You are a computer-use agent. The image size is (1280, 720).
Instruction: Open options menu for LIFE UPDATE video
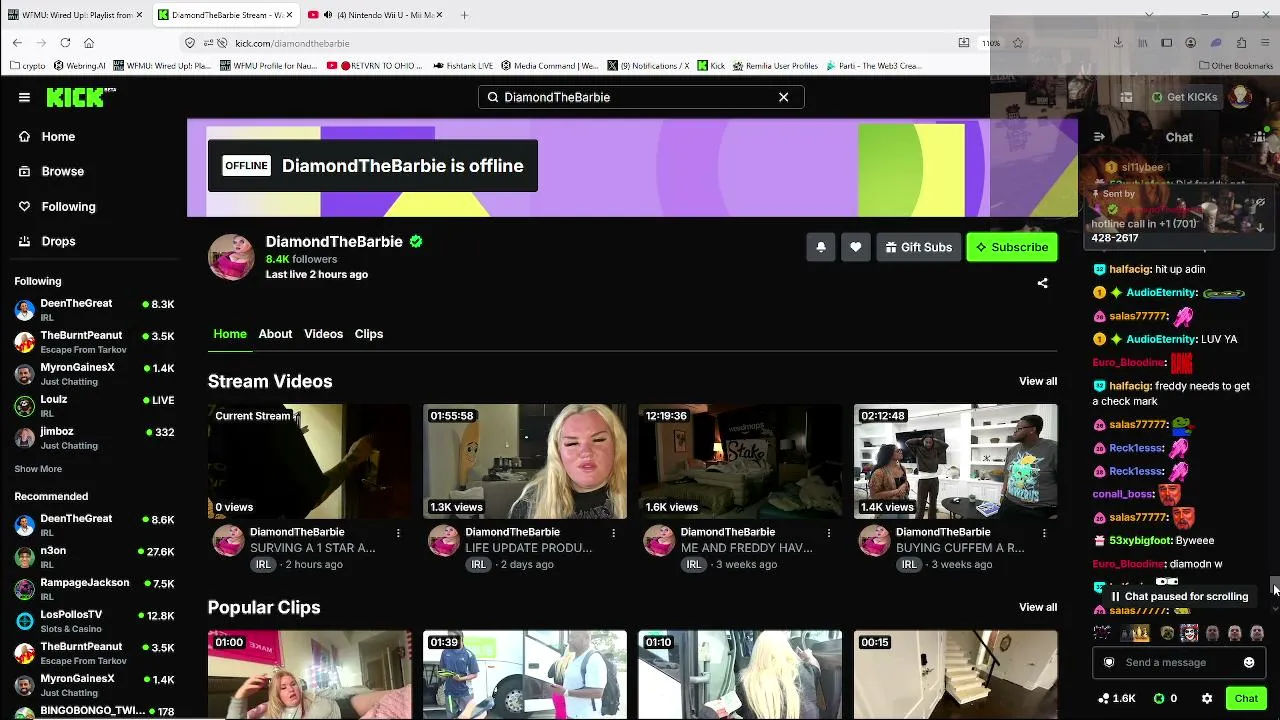pyautogui.click(x=613, y=533)
